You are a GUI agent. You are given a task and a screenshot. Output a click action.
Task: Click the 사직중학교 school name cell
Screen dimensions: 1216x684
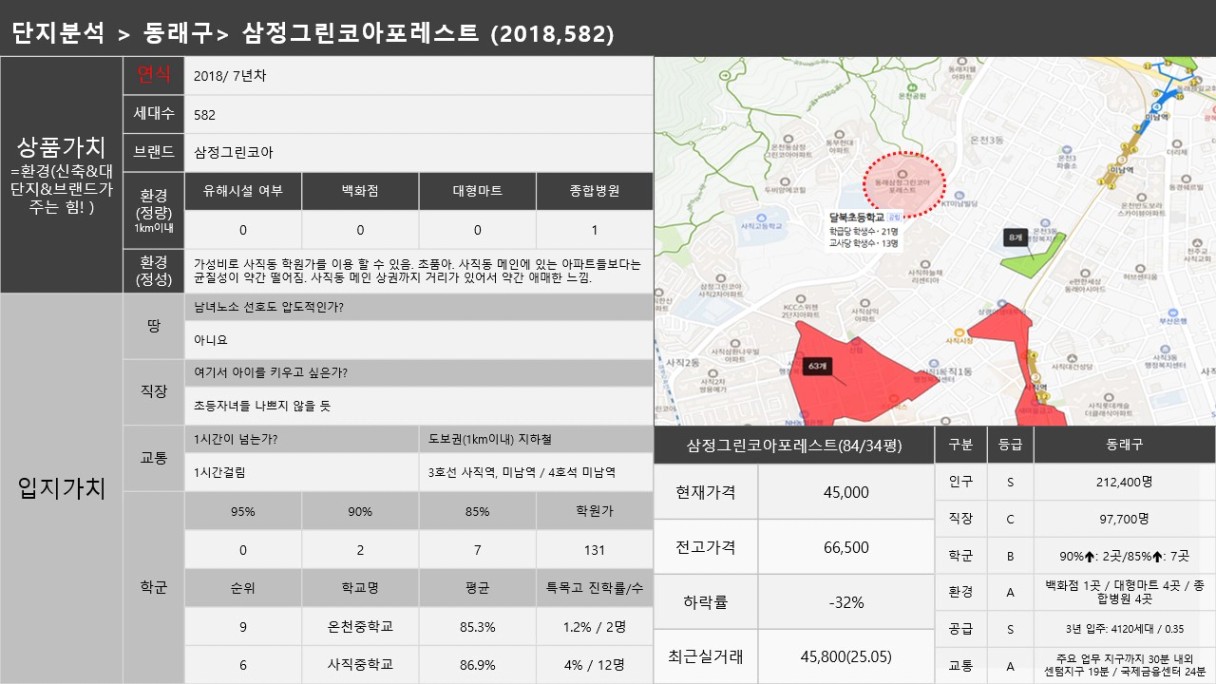pyautogui.click(x=360, y=664)
